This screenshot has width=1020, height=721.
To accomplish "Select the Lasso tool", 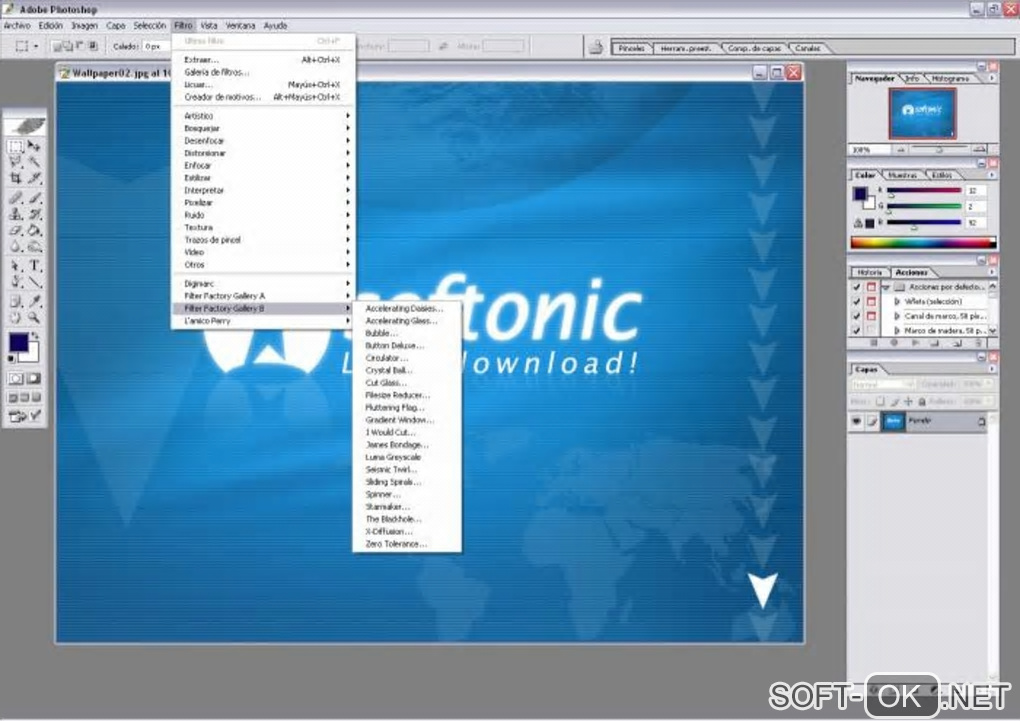I will pos(16,162).
